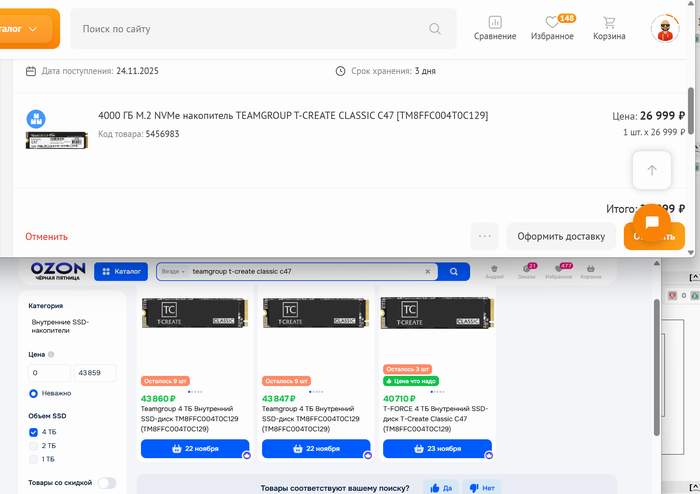
Task: Open the Везде search scope dropdown in Ozon
Action: pos(173,271)
